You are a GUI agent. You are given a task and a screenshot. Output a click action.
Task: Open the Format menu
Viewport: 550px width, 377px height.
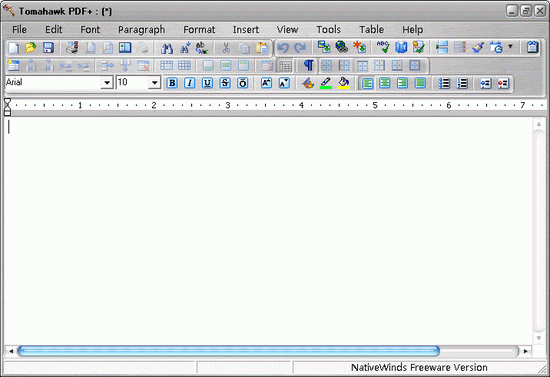(199, 30)
